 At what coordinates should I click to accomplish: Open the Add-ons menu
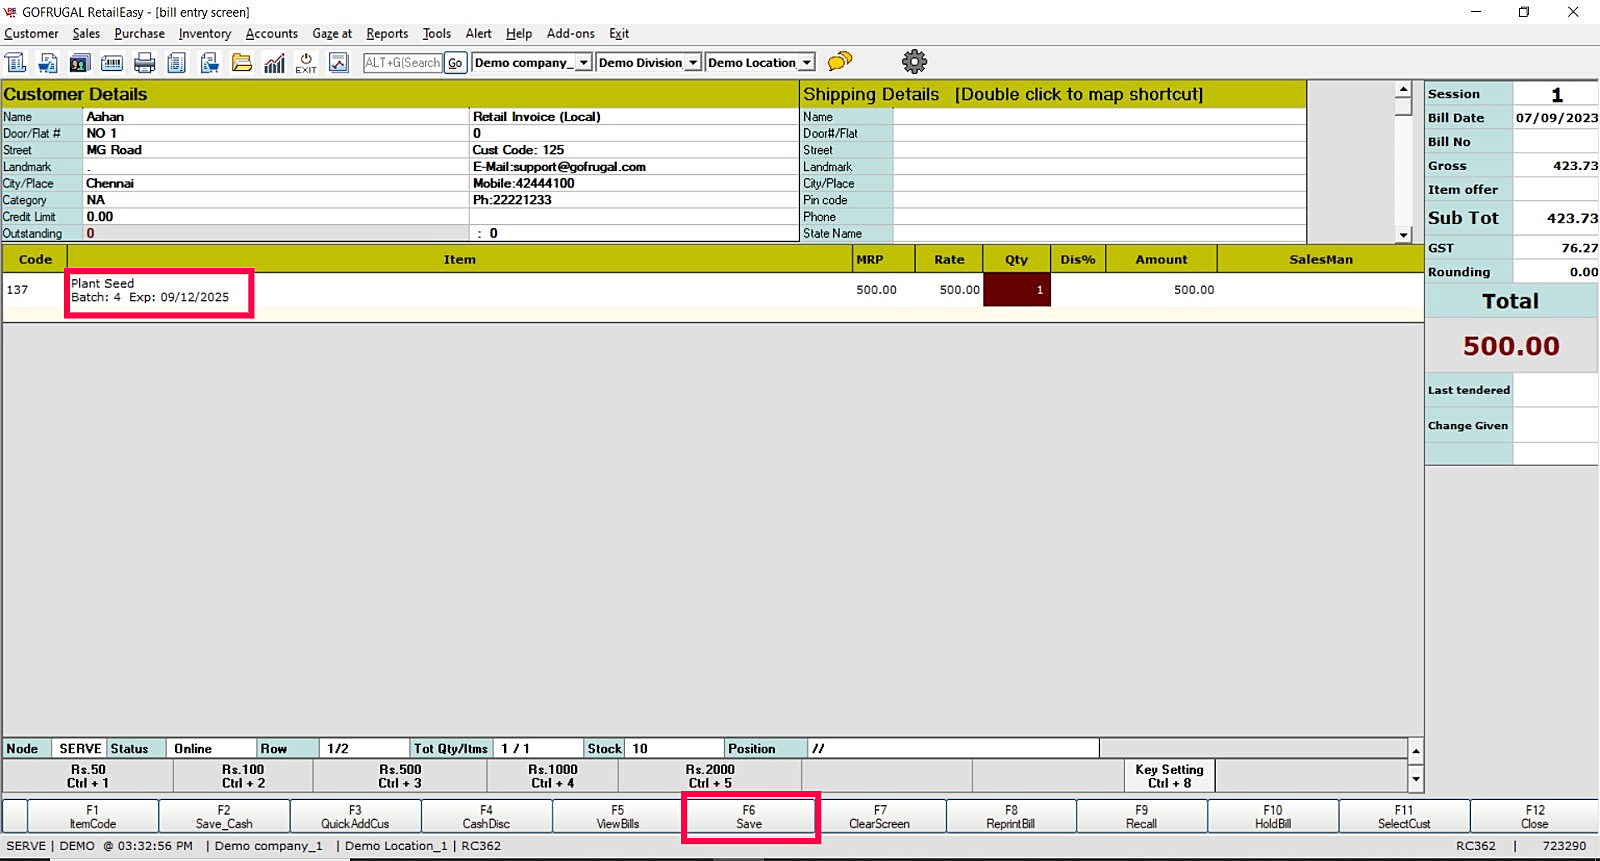pyautogui.click(x=571, y=34)
